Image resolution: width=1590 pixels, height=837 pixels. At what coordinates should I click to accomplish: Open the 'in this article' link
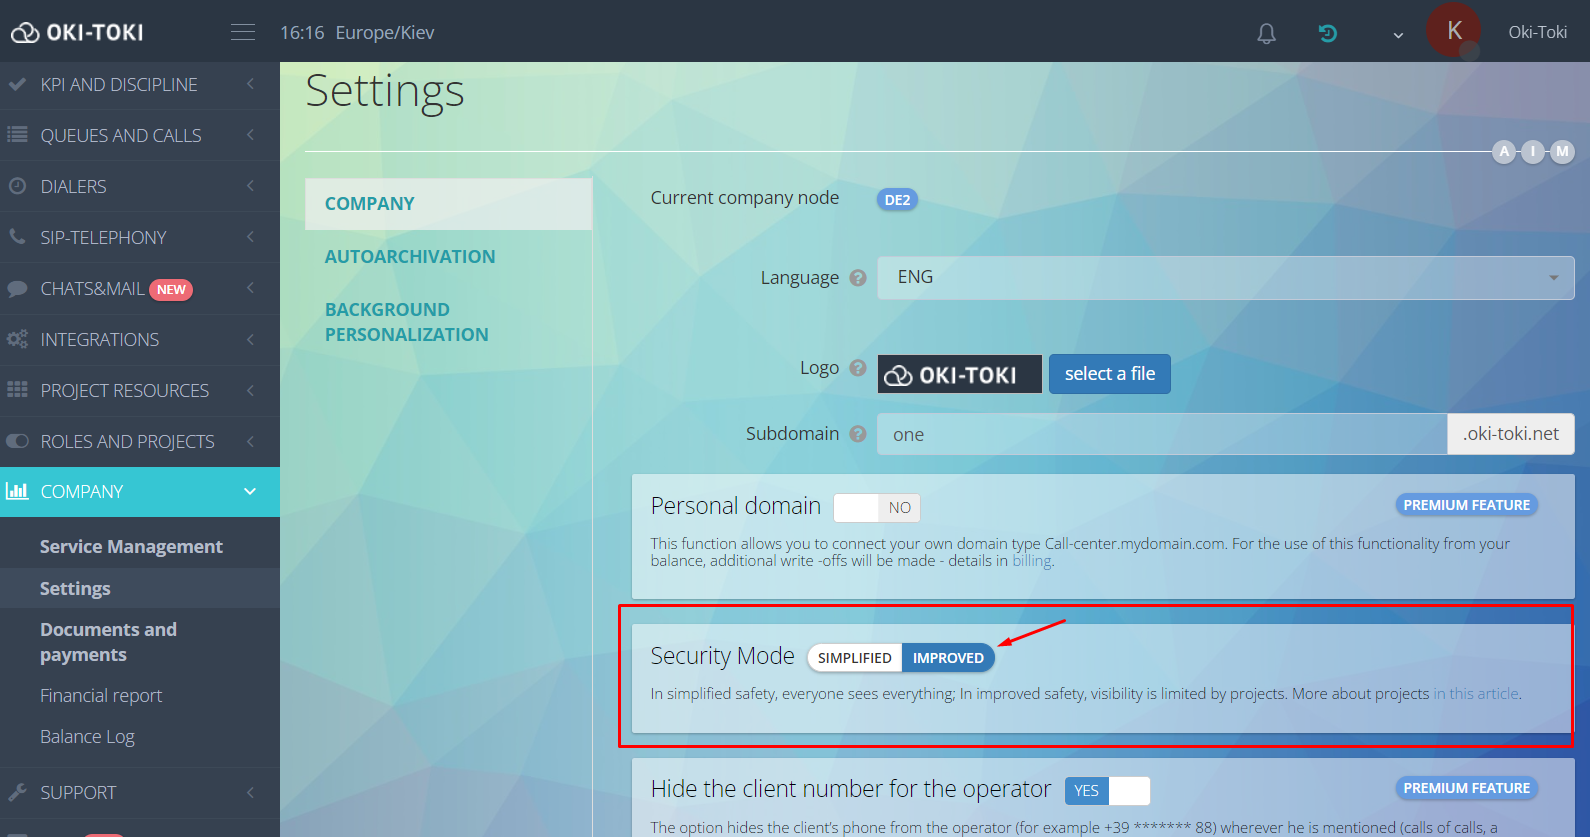click(1476, 694)
